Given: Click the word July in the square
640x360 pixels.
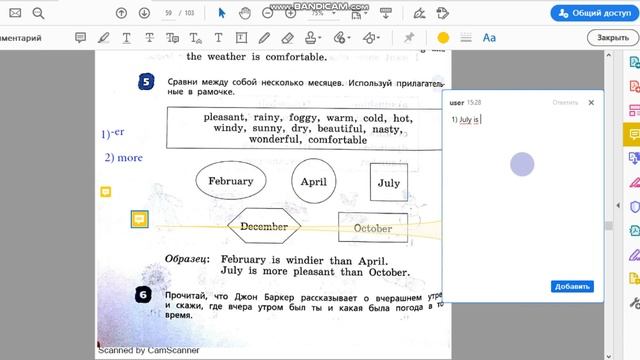Looking at the screenshot, I should click(389, 183).
